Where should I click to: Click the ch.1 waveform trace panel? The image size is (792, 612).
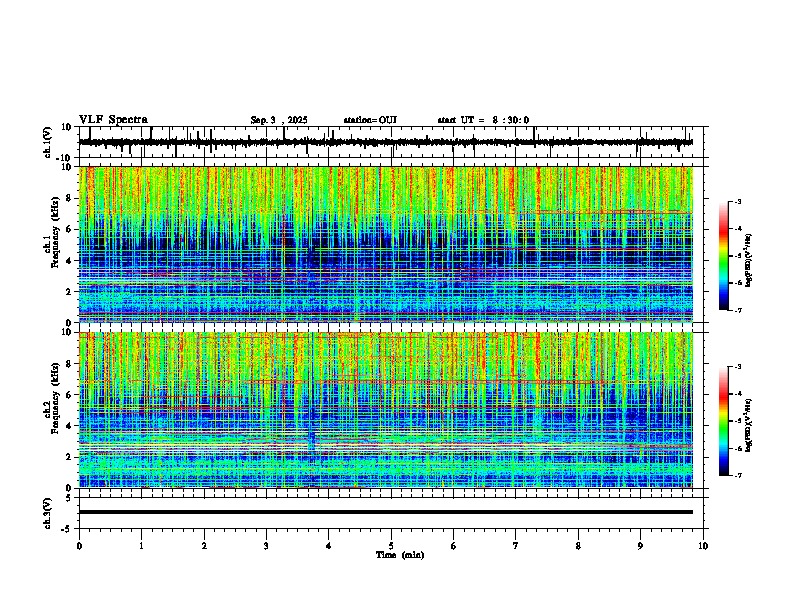[391, 142]
